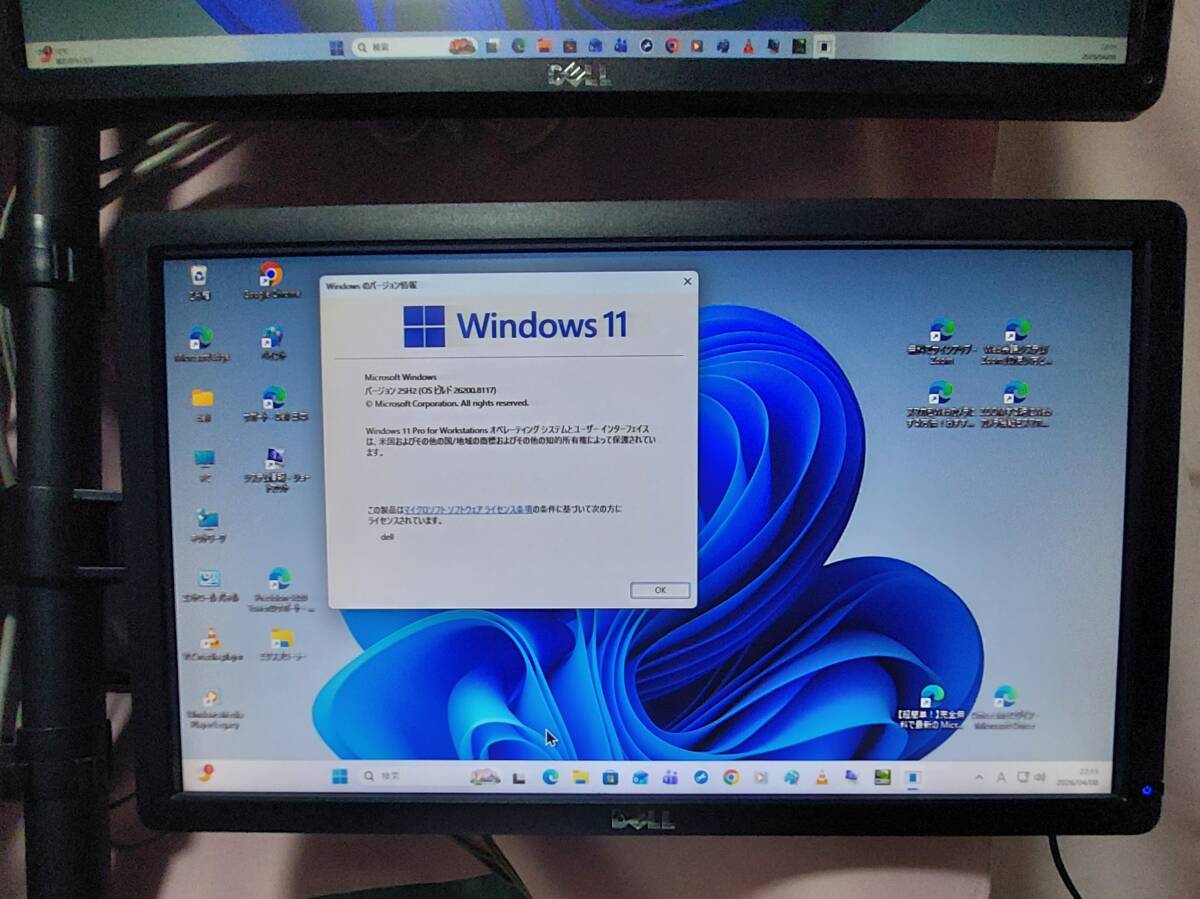Open the PC monitor icon on the desktop

tap(205, 465)
